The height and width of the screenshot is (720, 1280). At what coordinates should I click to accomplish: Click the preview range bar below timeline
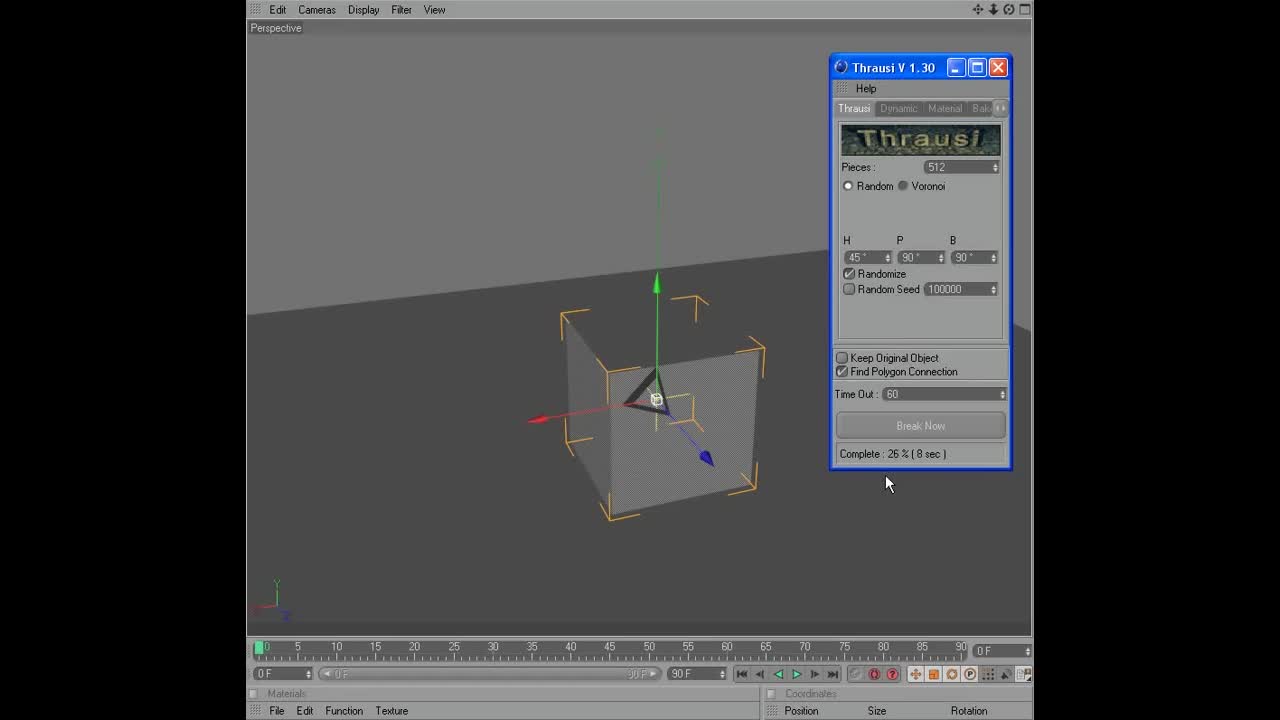(489, 674)
